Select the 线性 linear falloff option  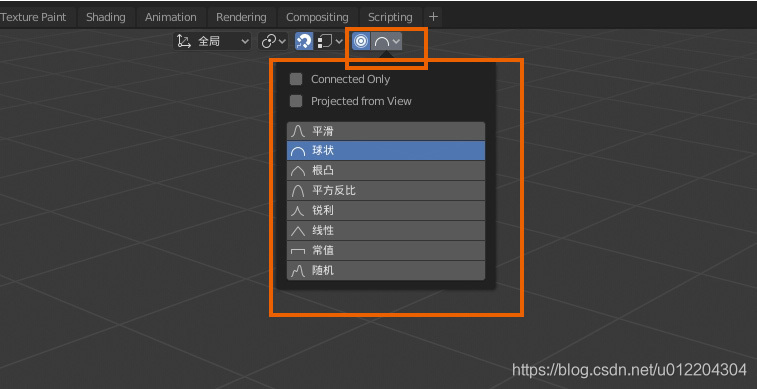tap(386, 231)
